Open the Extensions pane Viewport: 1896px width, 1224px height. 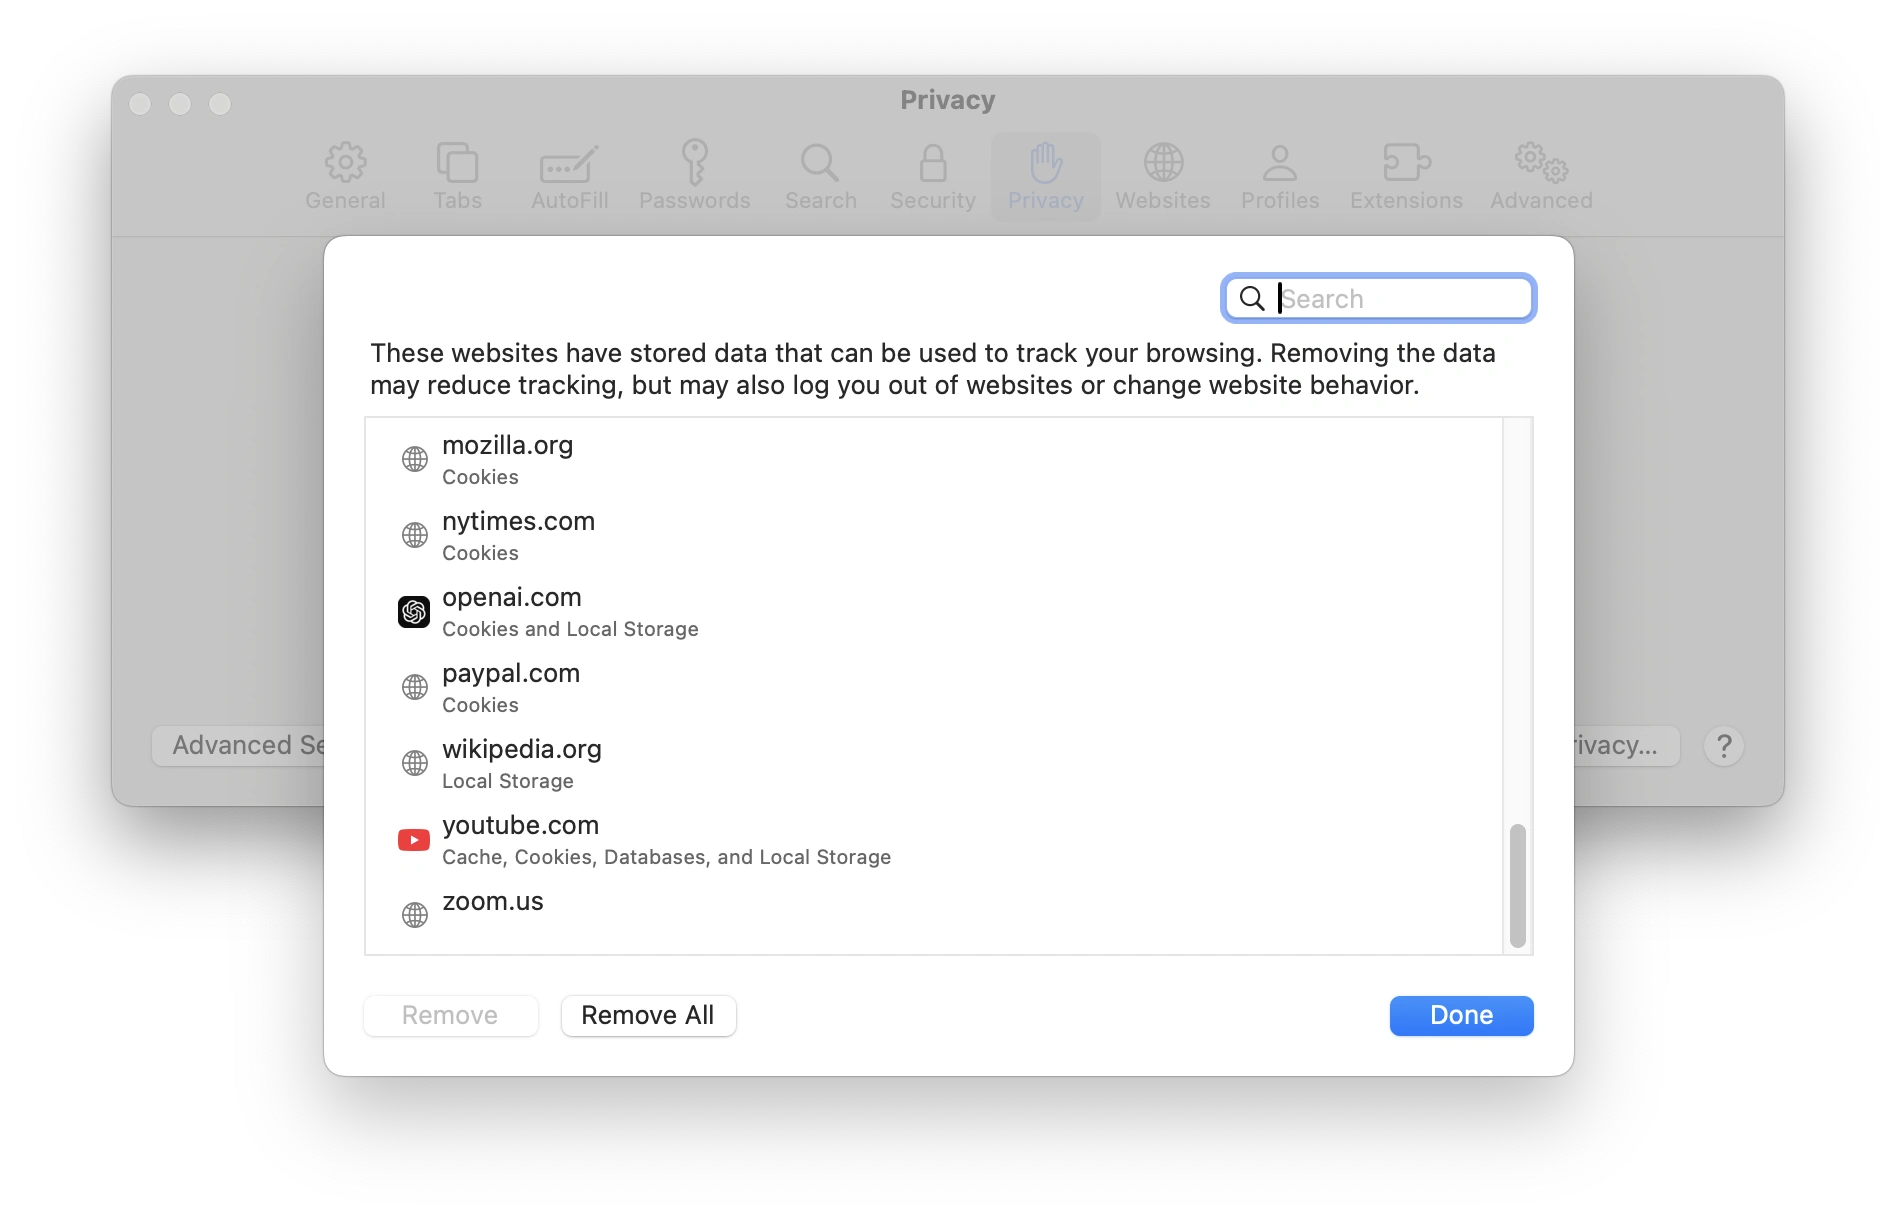pos(1405,176)
